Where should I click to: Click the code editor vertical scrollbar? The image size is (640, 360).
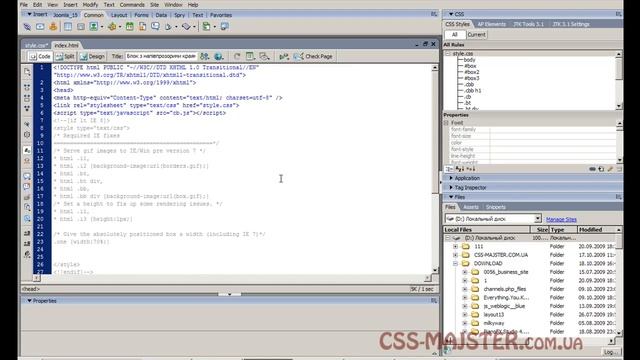(435, 169)
